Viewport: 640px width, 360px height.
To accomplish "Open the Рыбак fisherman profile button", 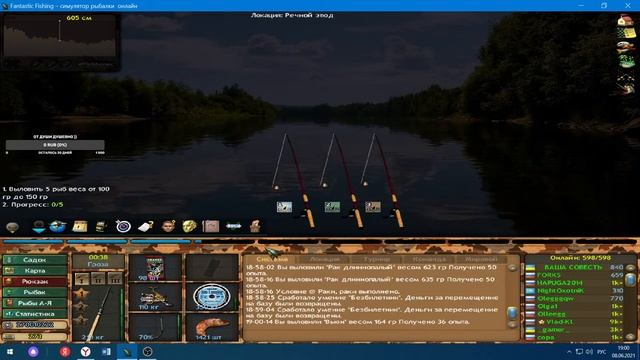I will point(35,292).
